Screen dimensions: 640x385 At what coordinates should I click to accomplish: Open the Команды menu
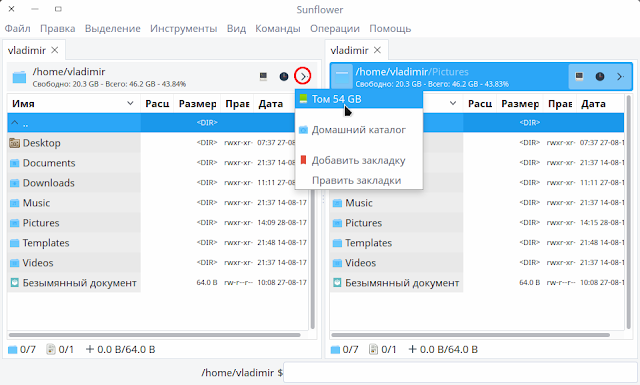(x=278, y=29)
